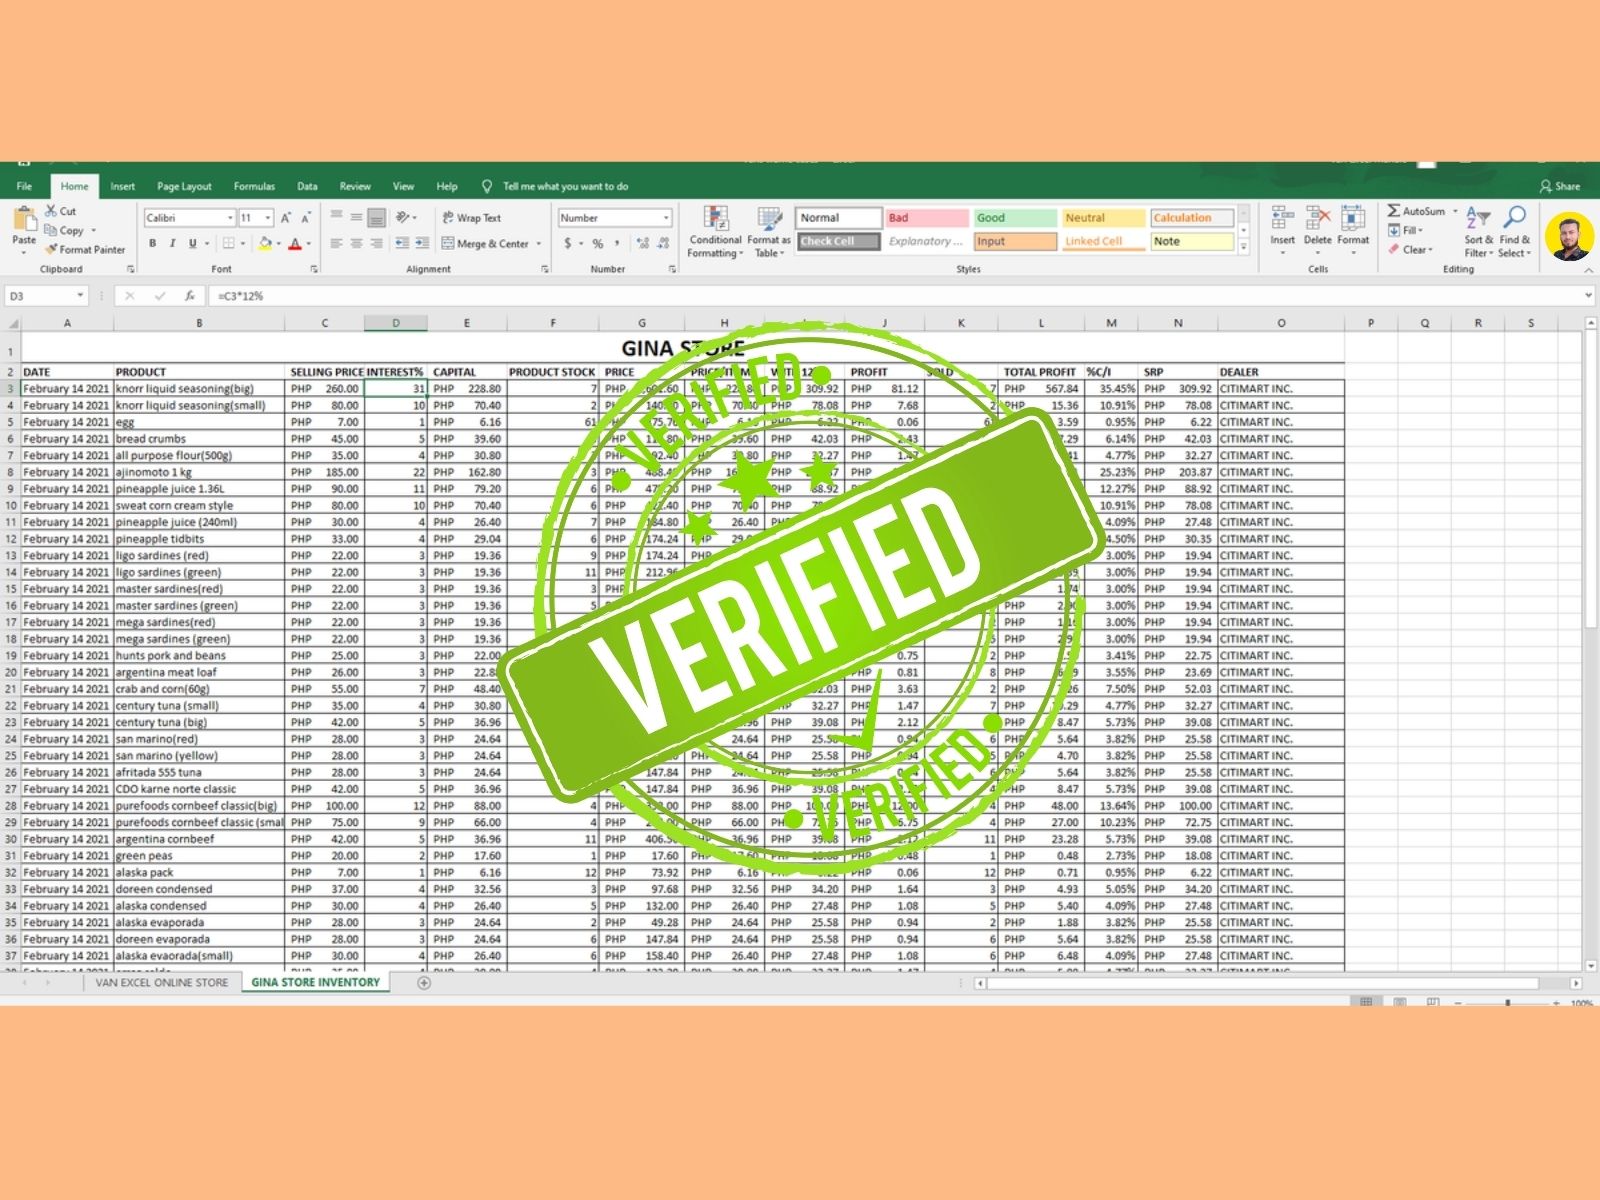Toggle italic formatting on the selected cell

(171, 243)
